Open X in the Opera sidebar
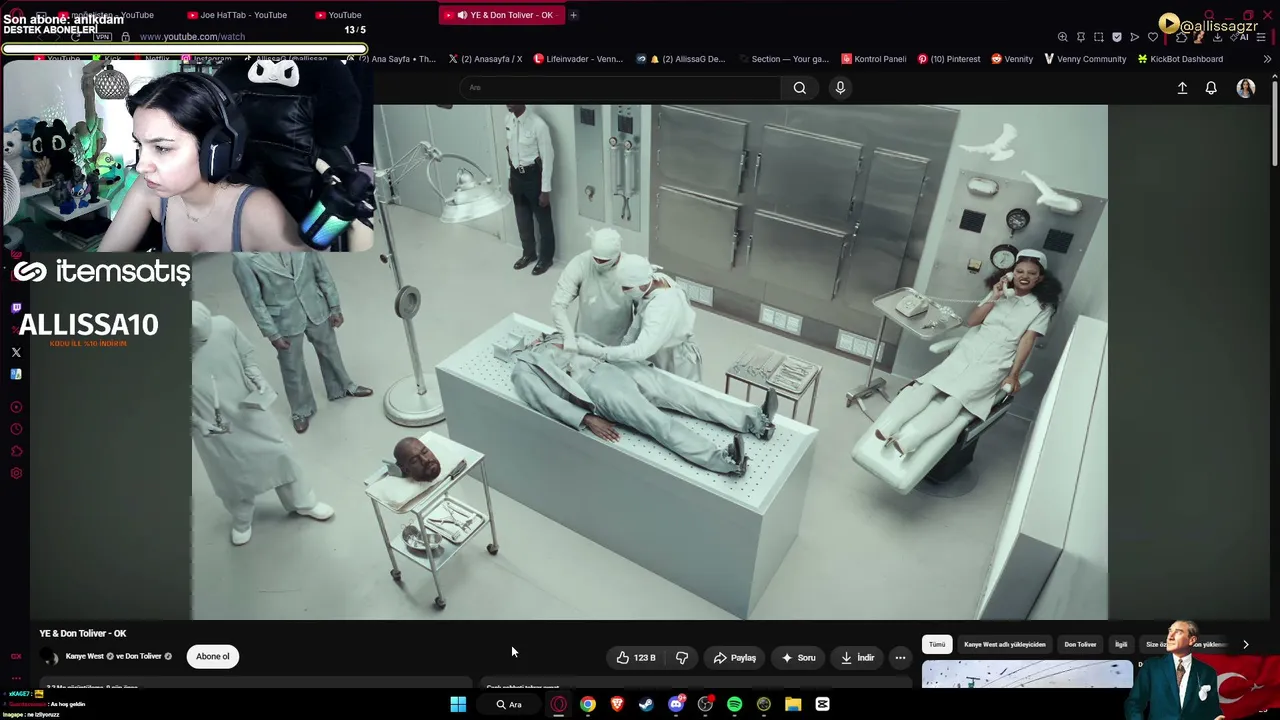 16,352
